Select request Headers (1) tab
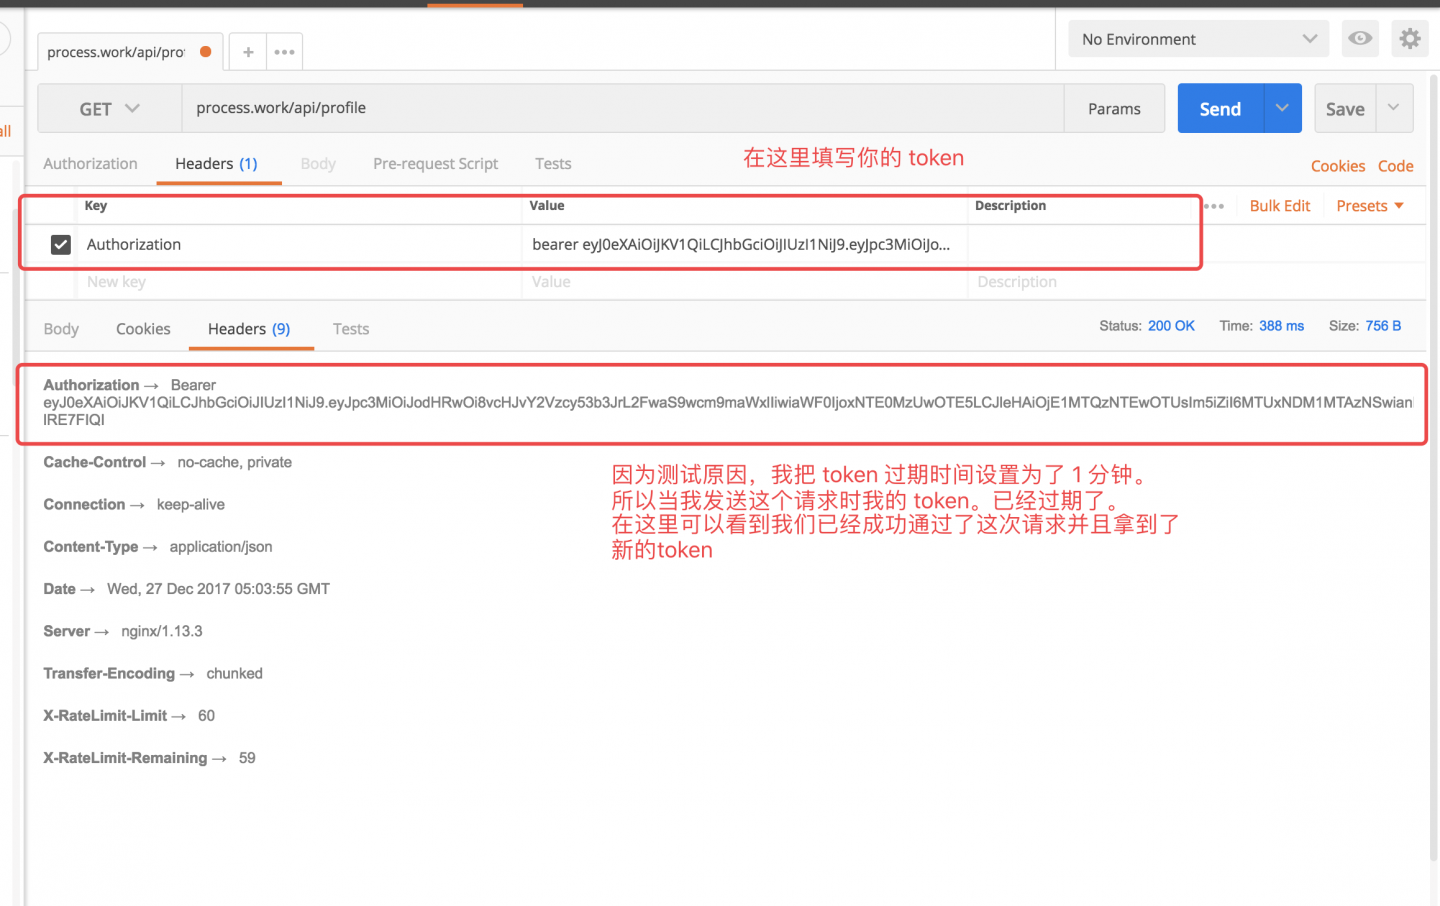This screenshot has height=906, width=1440. coord(216,164)
